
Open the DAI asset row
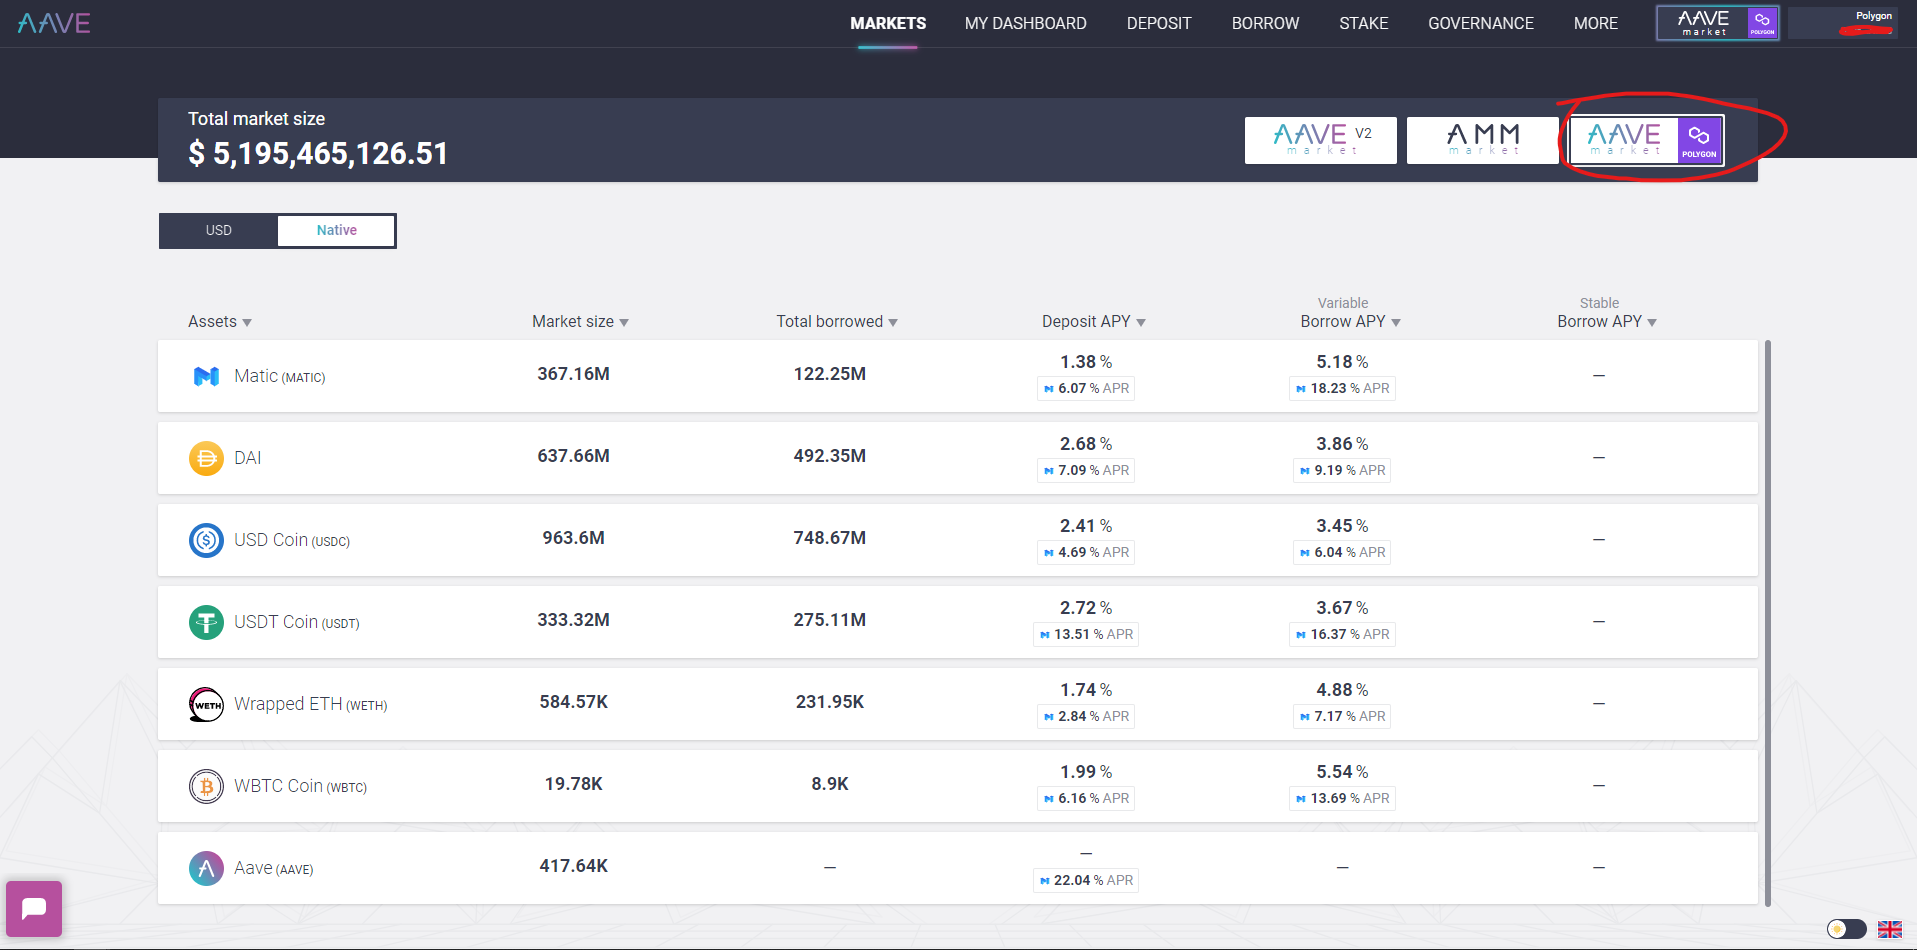pyautogui.click(x=957, y=458)
